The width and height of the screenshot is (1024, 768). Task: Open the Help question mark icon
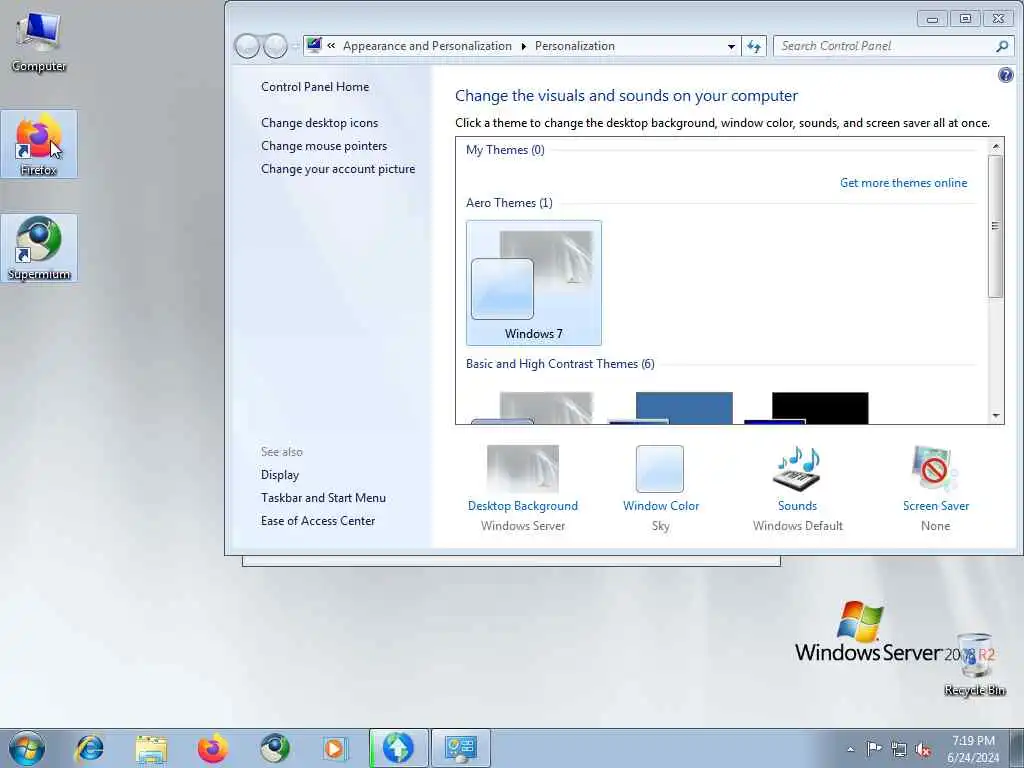click(x=1006, y=75)
